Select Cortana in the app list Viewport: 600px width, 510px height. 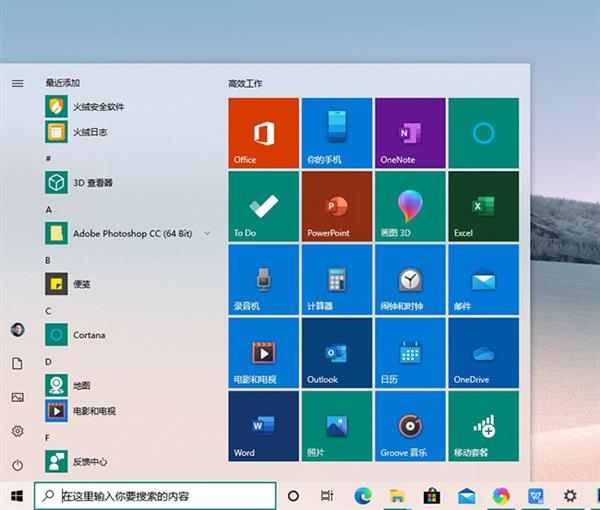pos(88,335)
